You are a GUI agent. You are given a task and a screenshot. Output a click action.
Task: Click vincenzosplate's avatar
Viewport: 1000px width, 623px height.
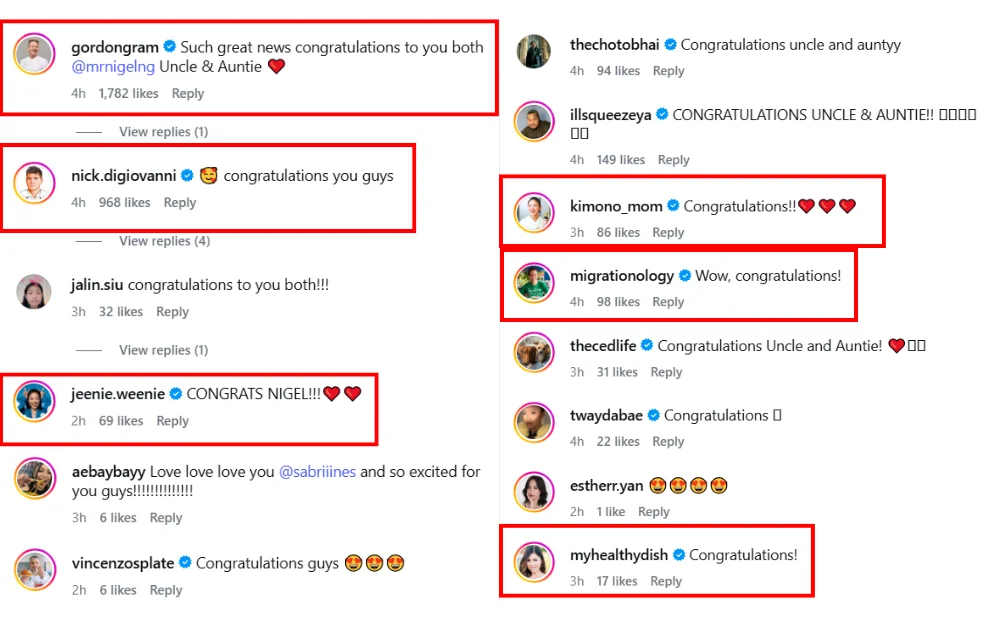point(33,570)
